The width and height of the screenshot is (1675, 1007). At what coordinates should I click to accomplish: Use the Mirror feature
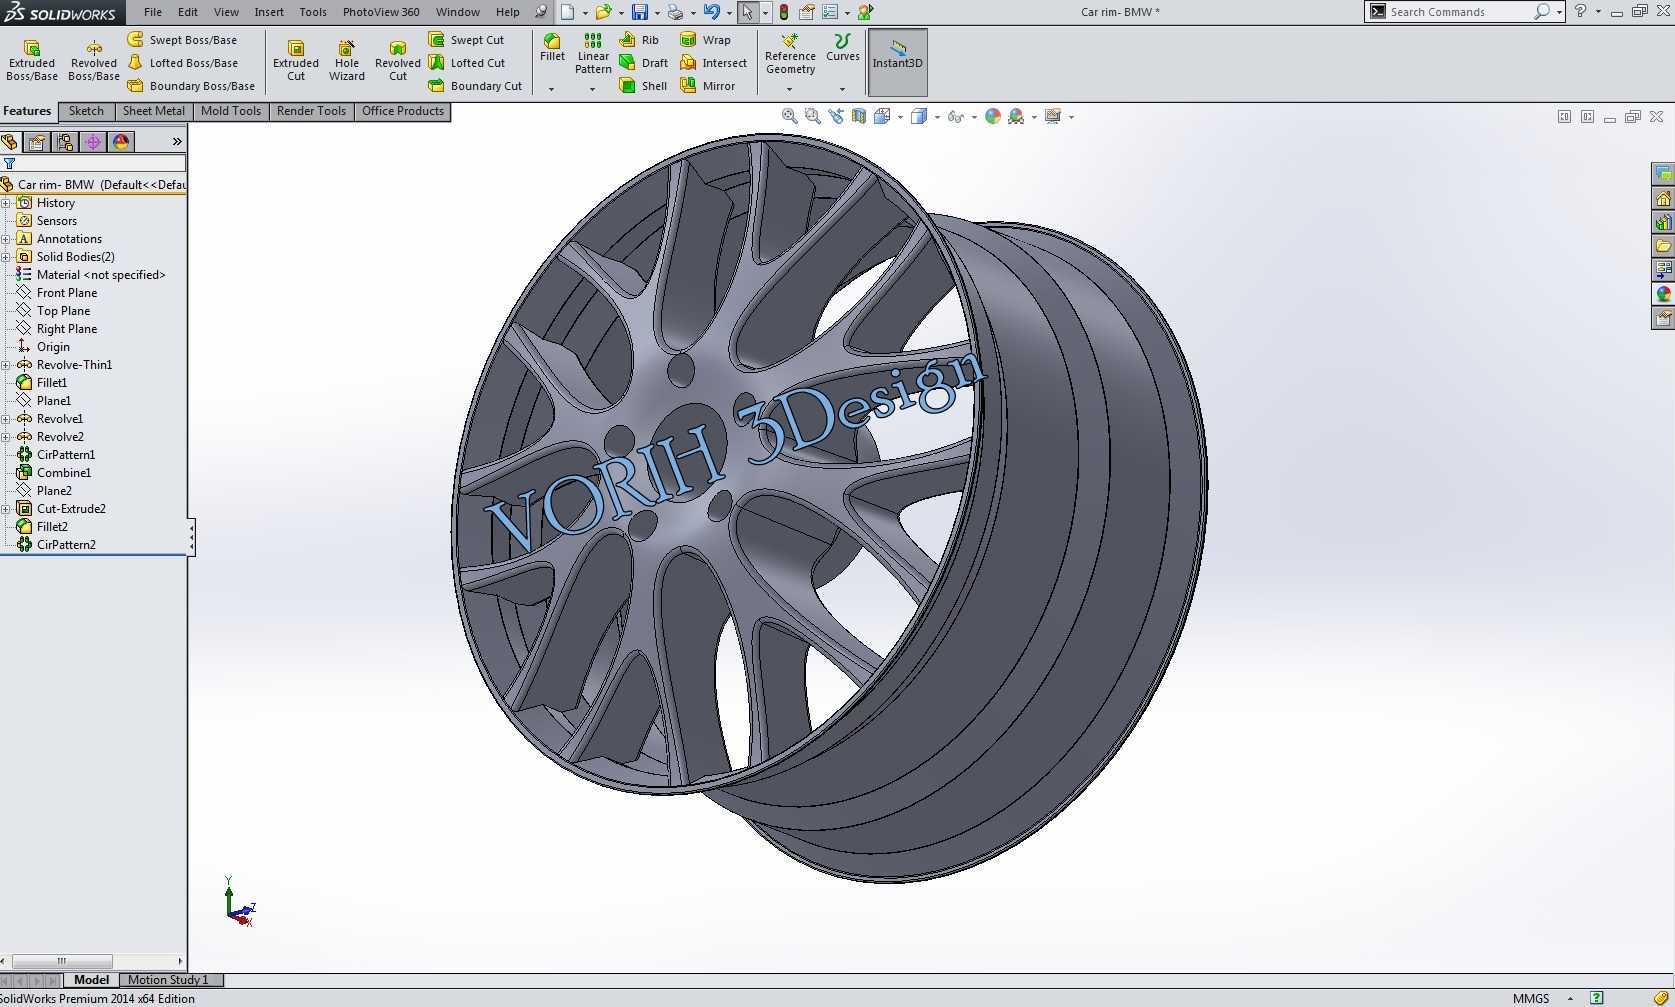[707, 86]
